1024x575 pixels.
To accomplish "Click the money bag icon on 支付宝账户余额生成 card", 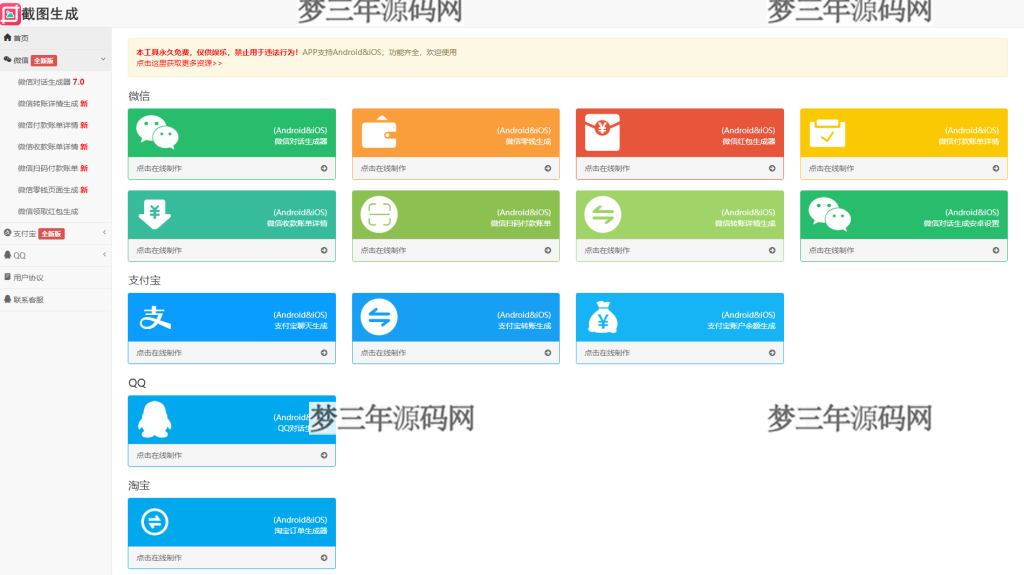I will click(602, 318).
